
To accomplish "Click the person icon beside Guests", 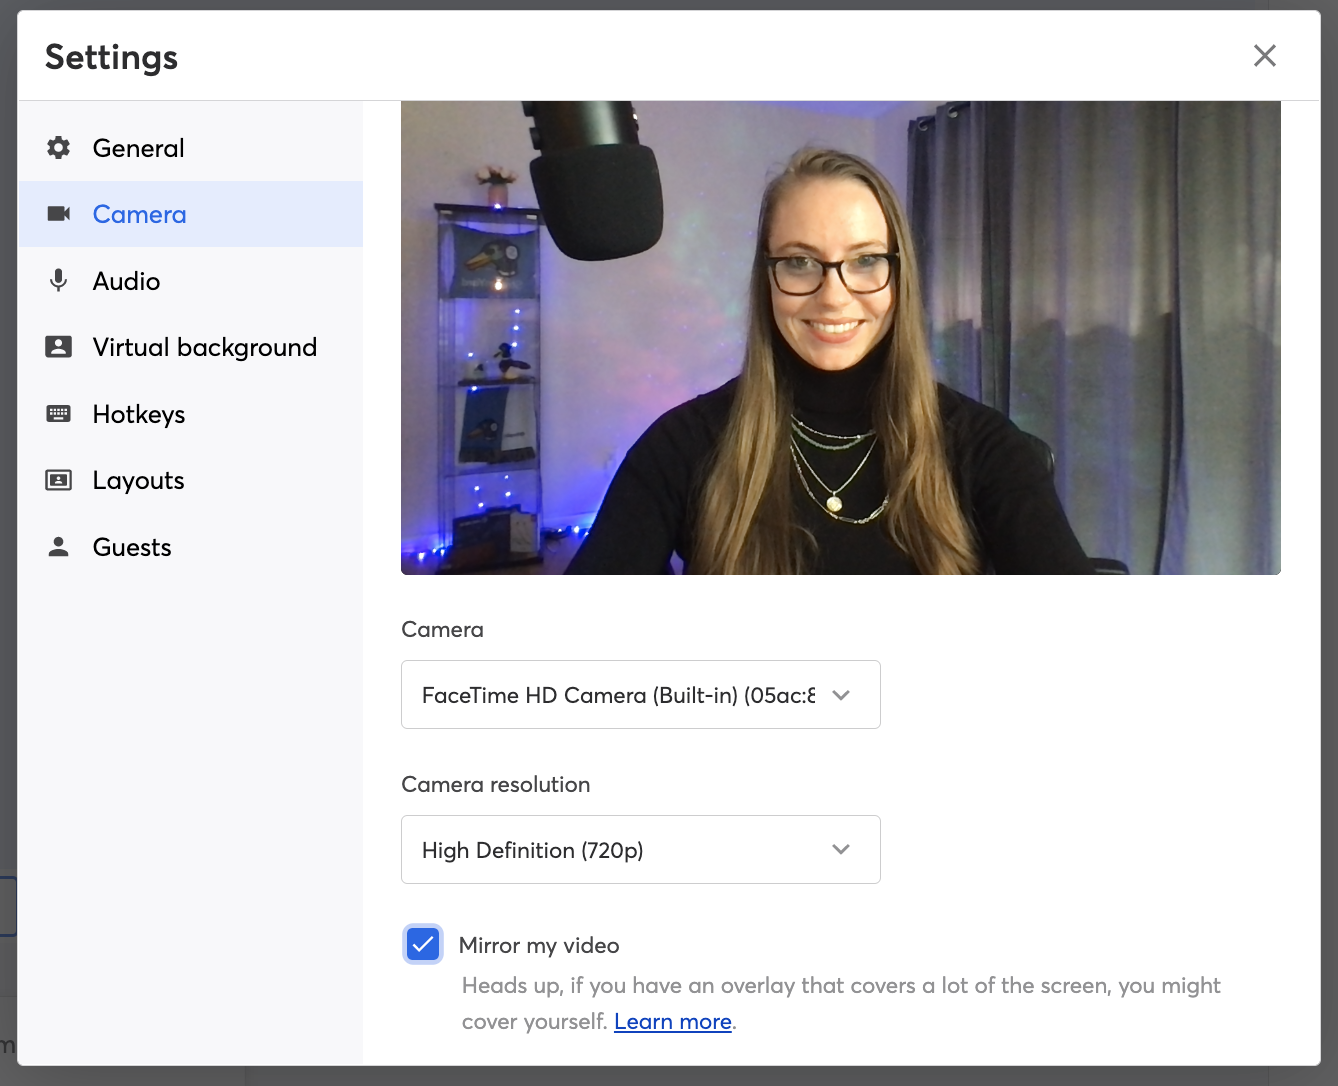I will coord(58,546).
